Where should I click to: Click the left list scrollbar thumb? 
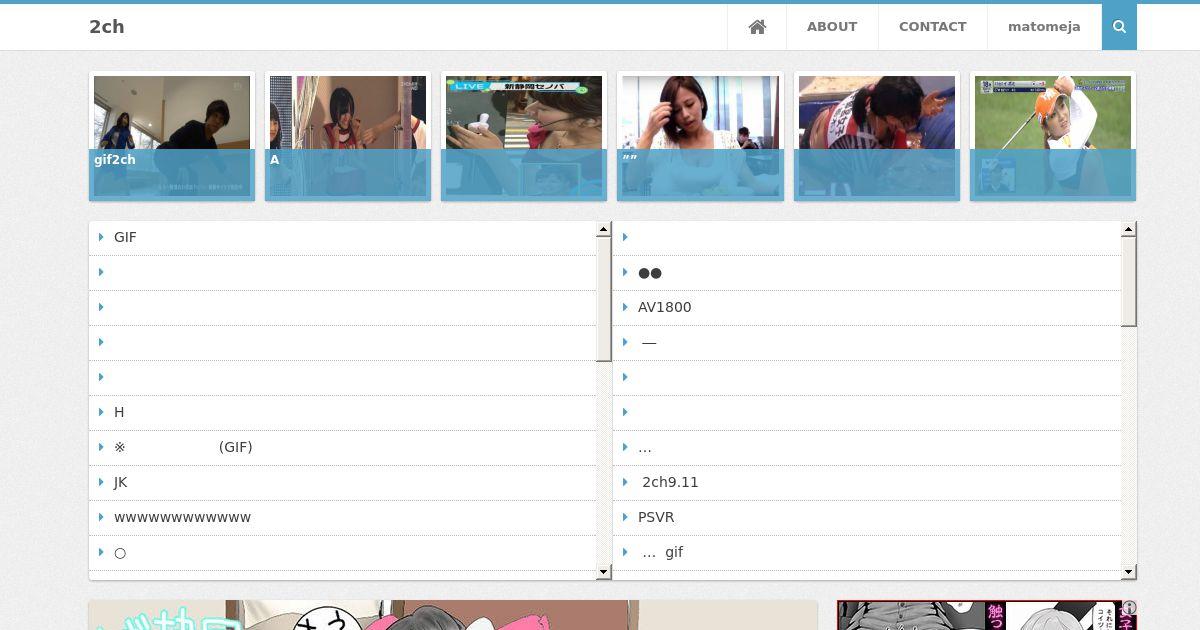[x=603, y=299]
